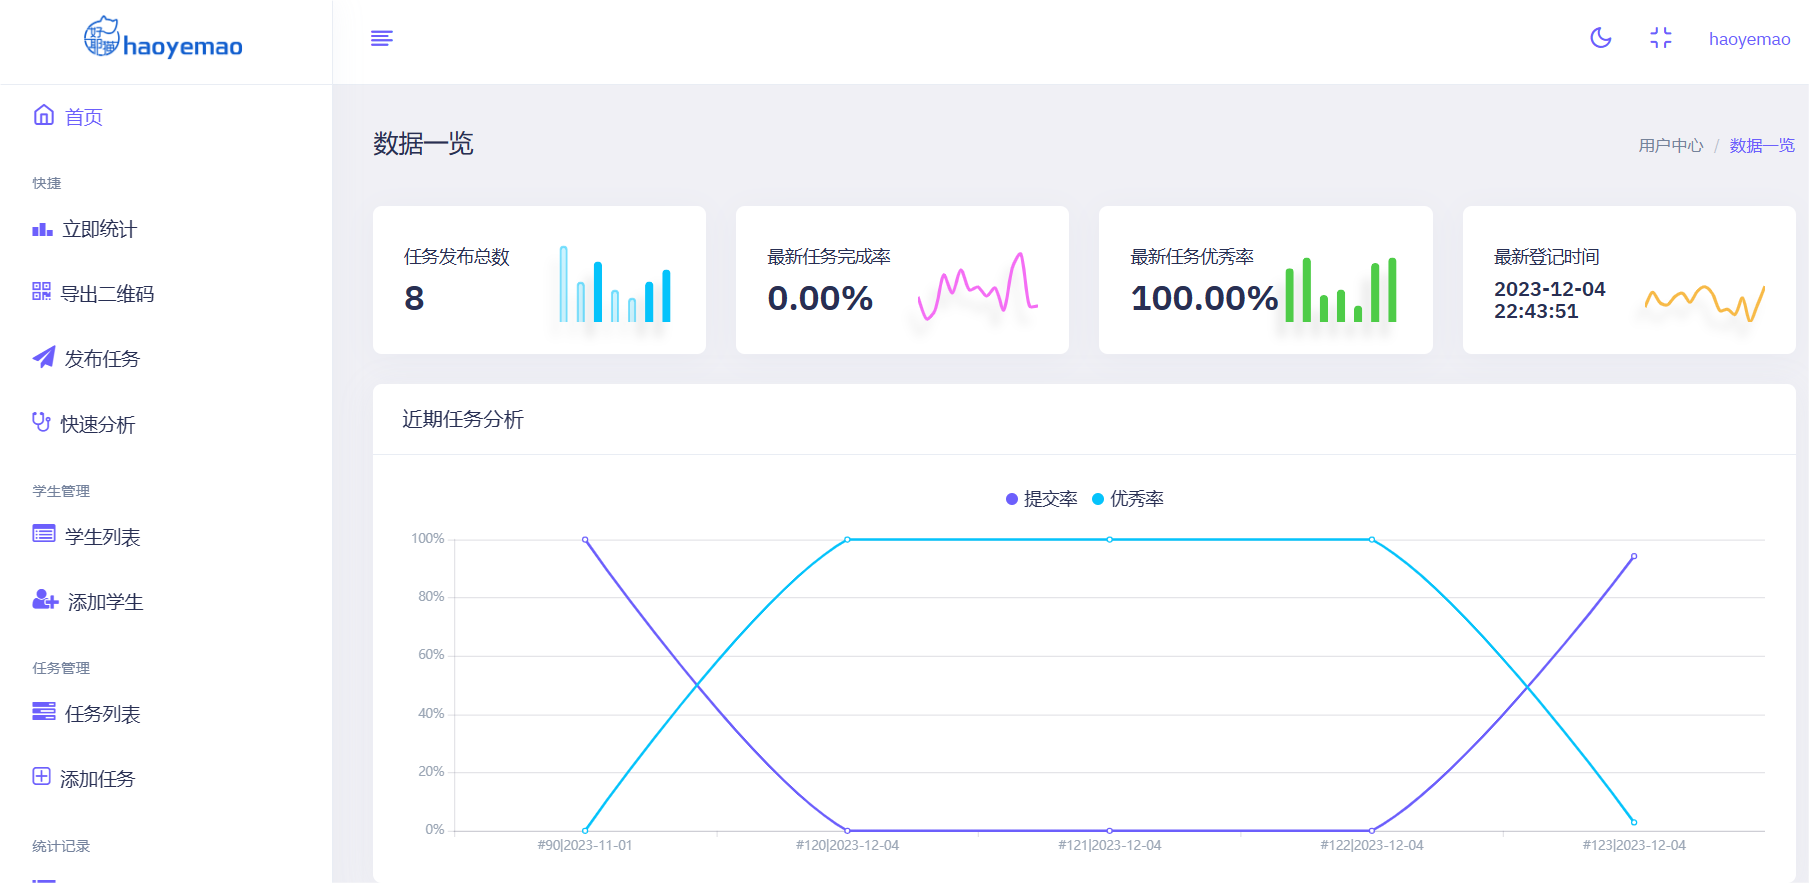Screen dimensions: 1809x883
Task: Click the list icon beside 学生列表
Action: click(x=44, y=534)
